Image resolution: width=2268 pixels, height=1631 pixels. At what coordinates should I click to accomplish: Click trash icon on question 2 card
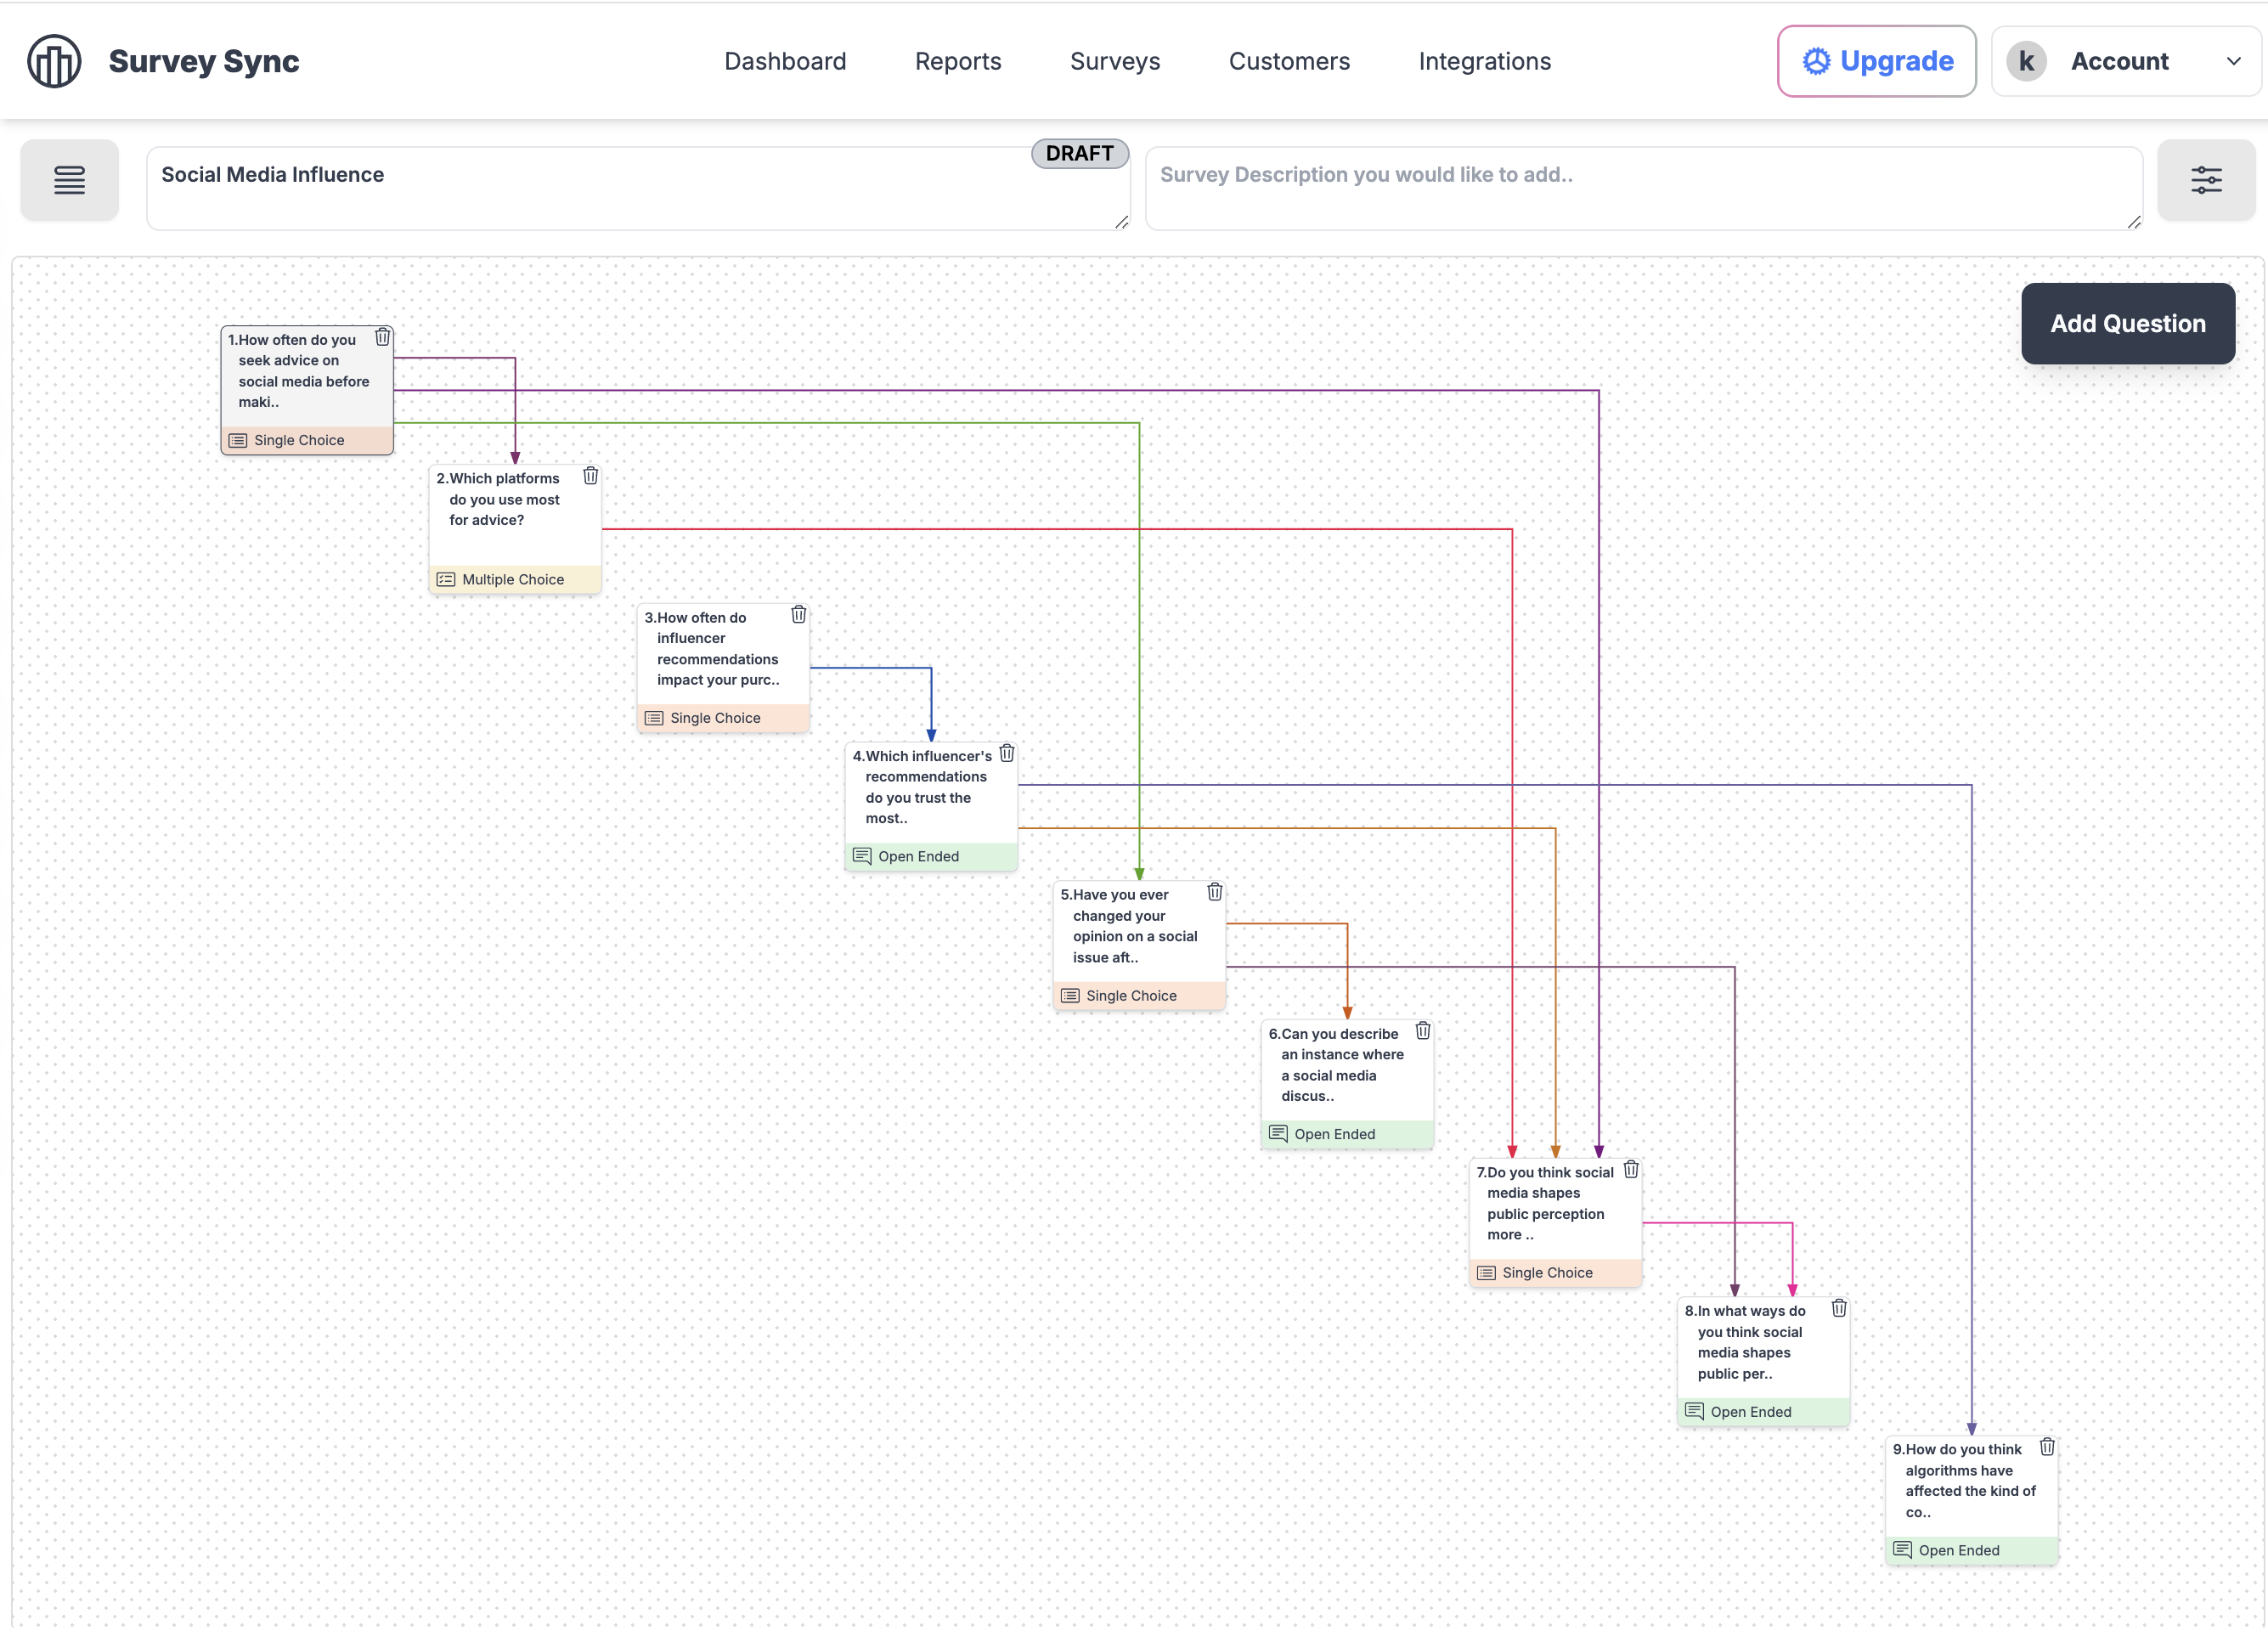click(590, 476)
